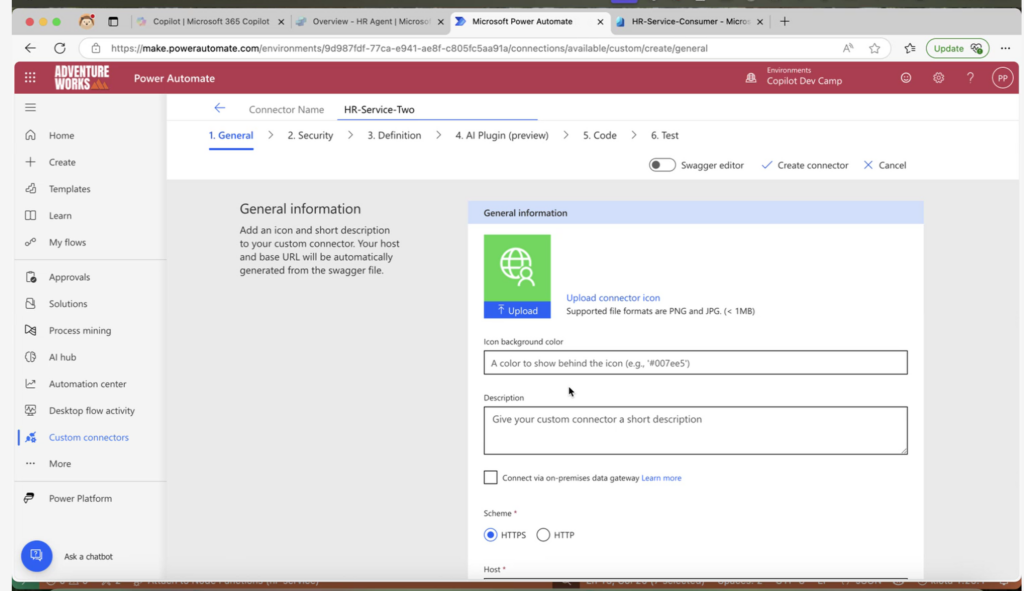Bookmark page with the star icon

click(874, 48)
